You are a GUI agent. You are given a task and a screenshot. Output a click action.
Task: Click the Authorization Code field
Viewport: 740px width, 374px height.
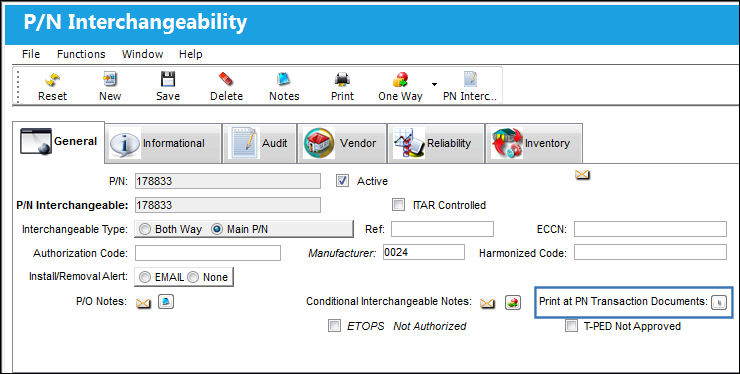click(208, 253)
